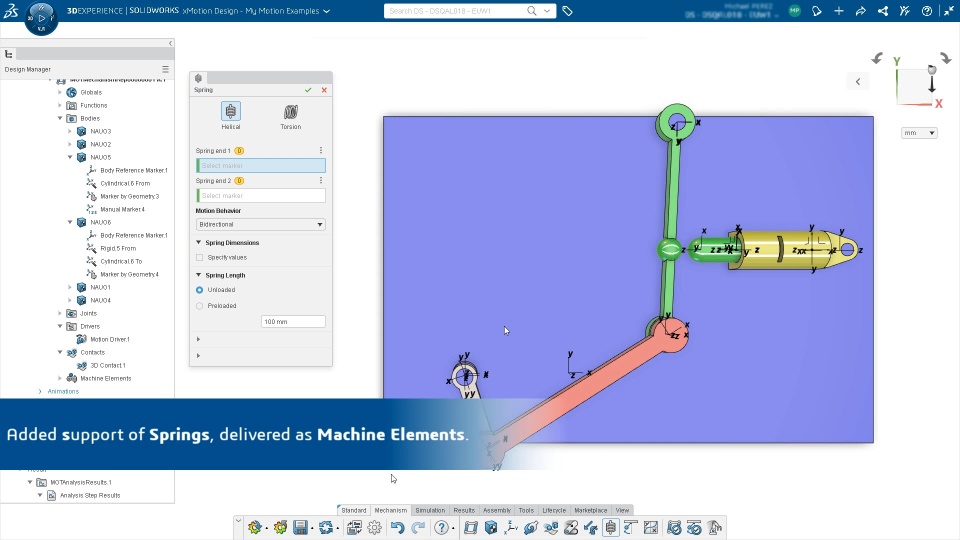
Task: Click the Undo arrow
Action: coord(397,527)
